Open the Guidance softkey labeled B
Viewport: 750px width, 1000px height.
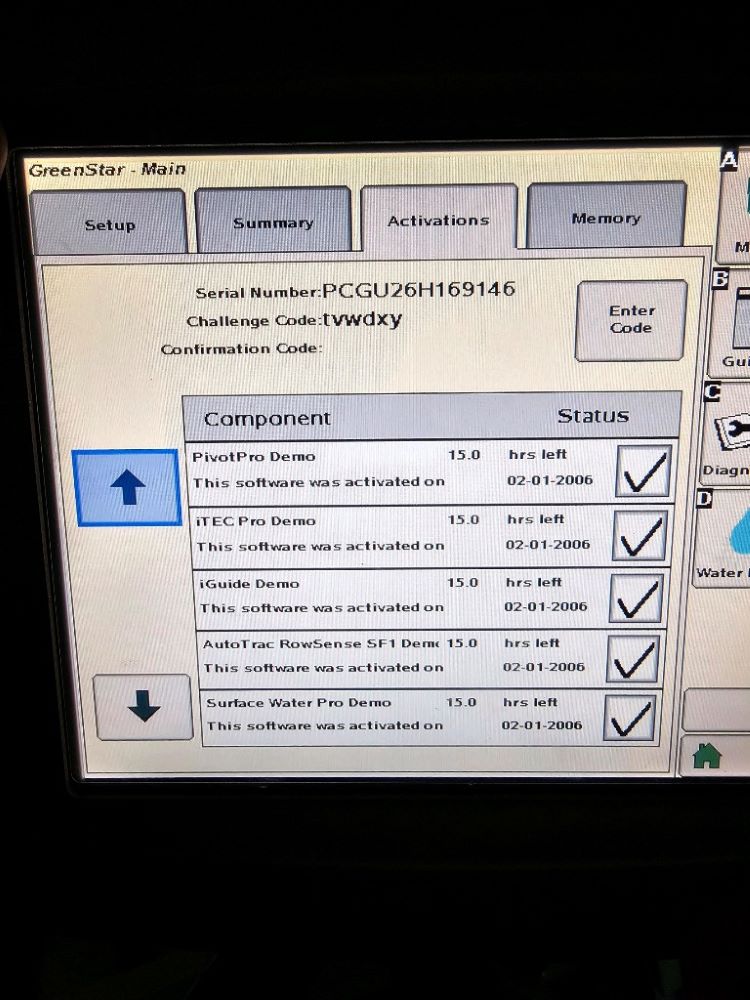pyautogui.click(x=731, y=325)
